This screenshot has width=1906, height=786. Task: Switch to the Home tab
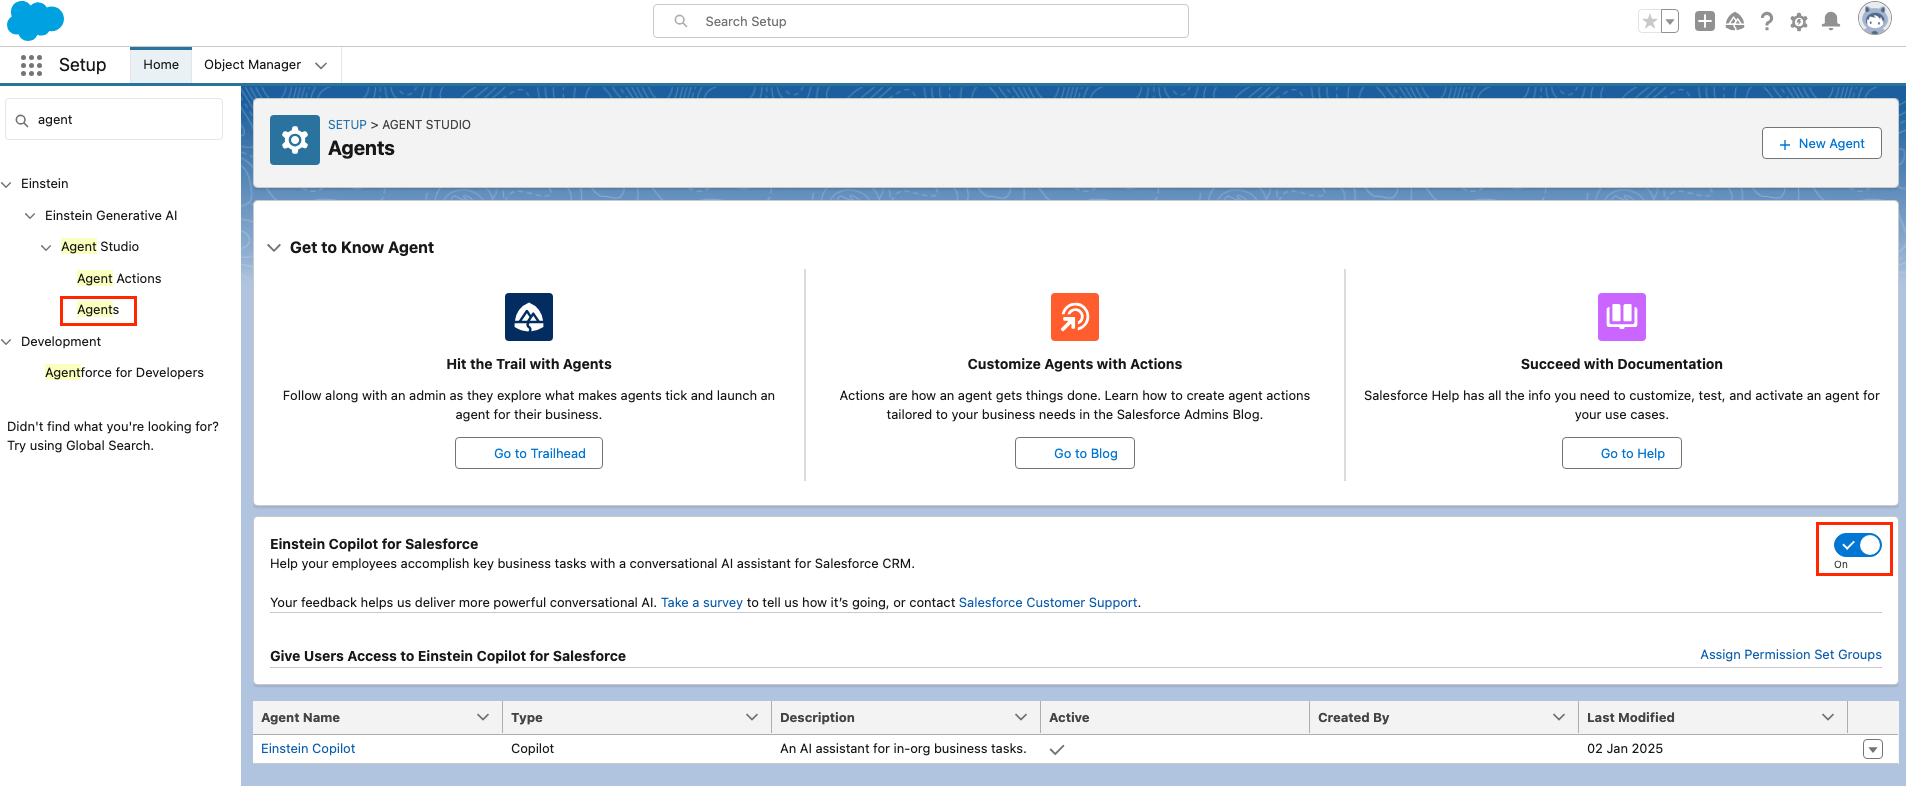coord(161,65)
